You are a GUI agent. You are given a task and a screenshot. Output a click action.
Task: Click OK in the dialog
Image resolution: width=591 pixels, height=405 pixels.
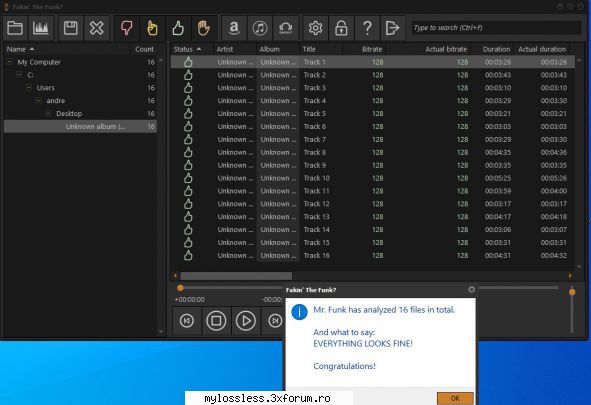455,398
